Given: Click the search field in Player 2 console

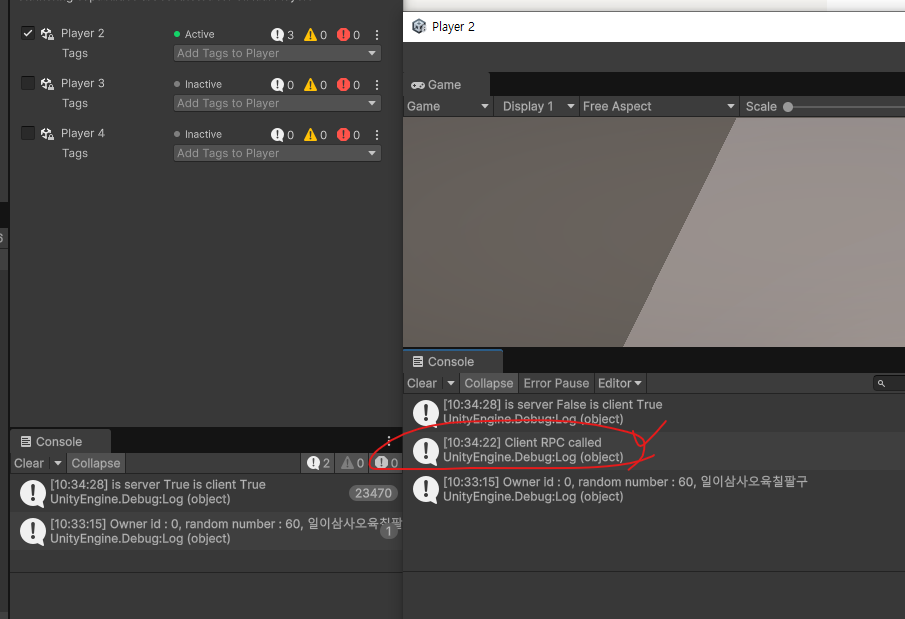Looking at the screenshot, I should point(889,383).
